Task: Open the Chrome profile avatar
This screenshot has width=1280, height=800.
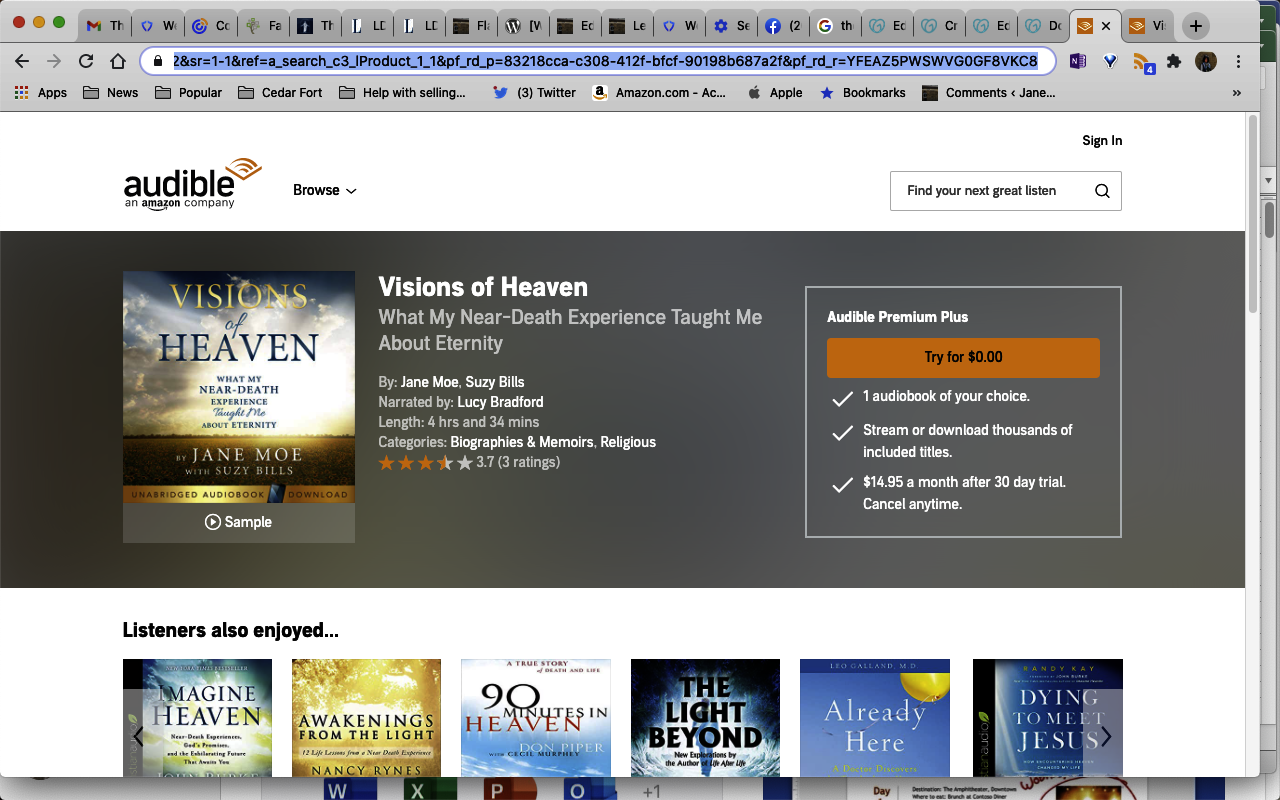Action: [x=1206, y=61]
